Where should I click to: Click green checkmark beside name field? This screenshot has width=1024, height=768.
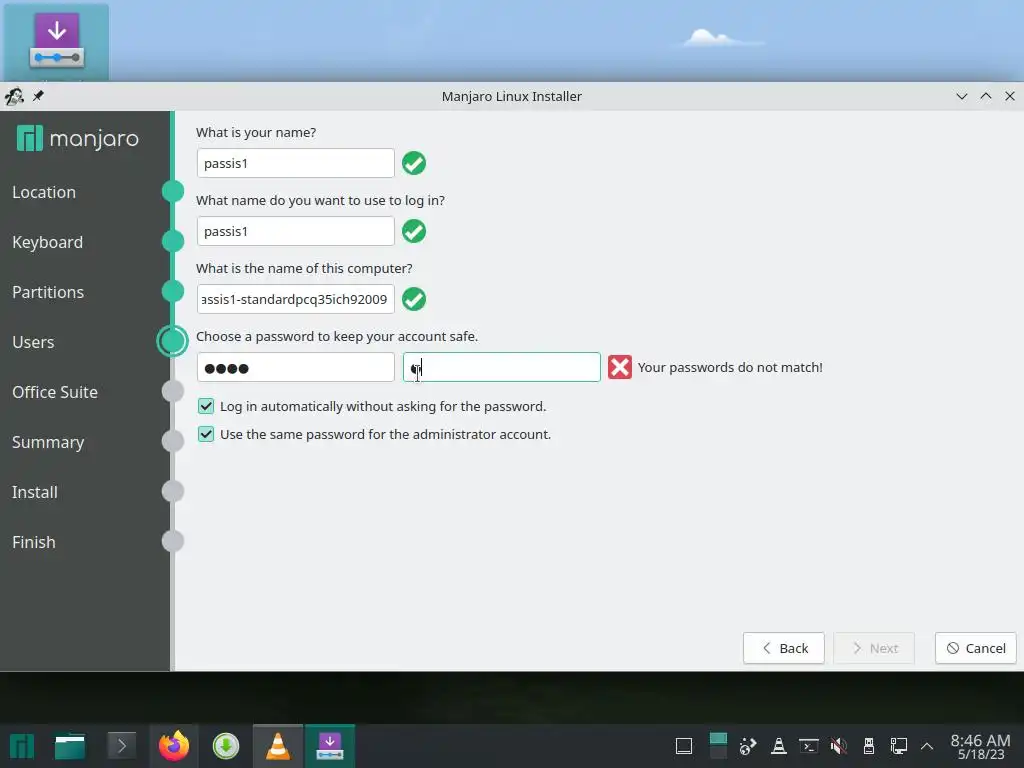[x=414, y=163]
